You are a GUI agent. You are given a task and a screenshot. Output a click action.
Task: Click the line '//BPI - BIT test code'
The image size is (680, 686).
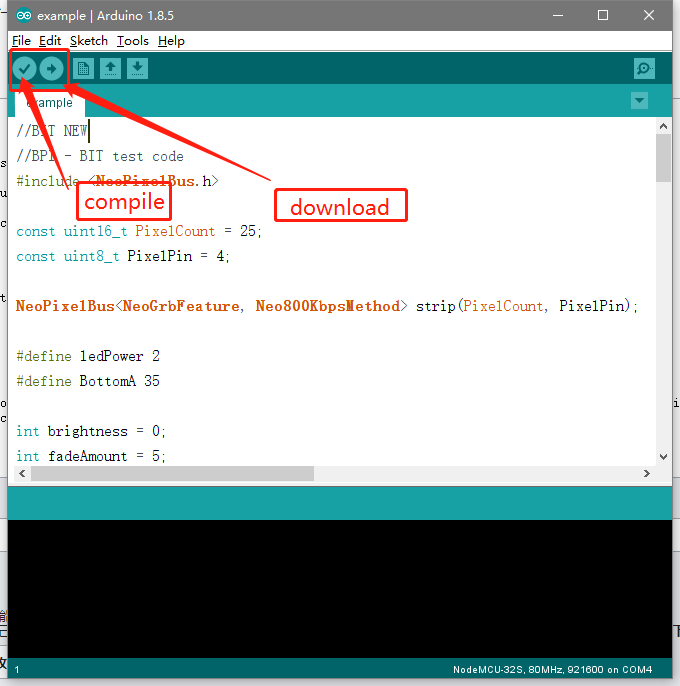point(100,156)
